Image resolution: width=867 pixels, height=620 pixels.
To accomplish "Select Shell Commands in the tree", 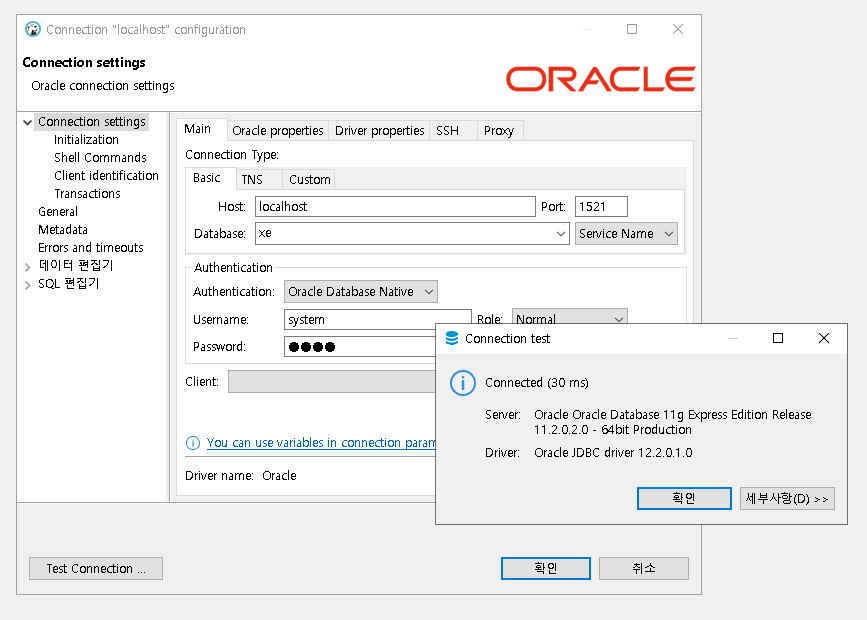I will pyautogui.click(x=100, y=158).
